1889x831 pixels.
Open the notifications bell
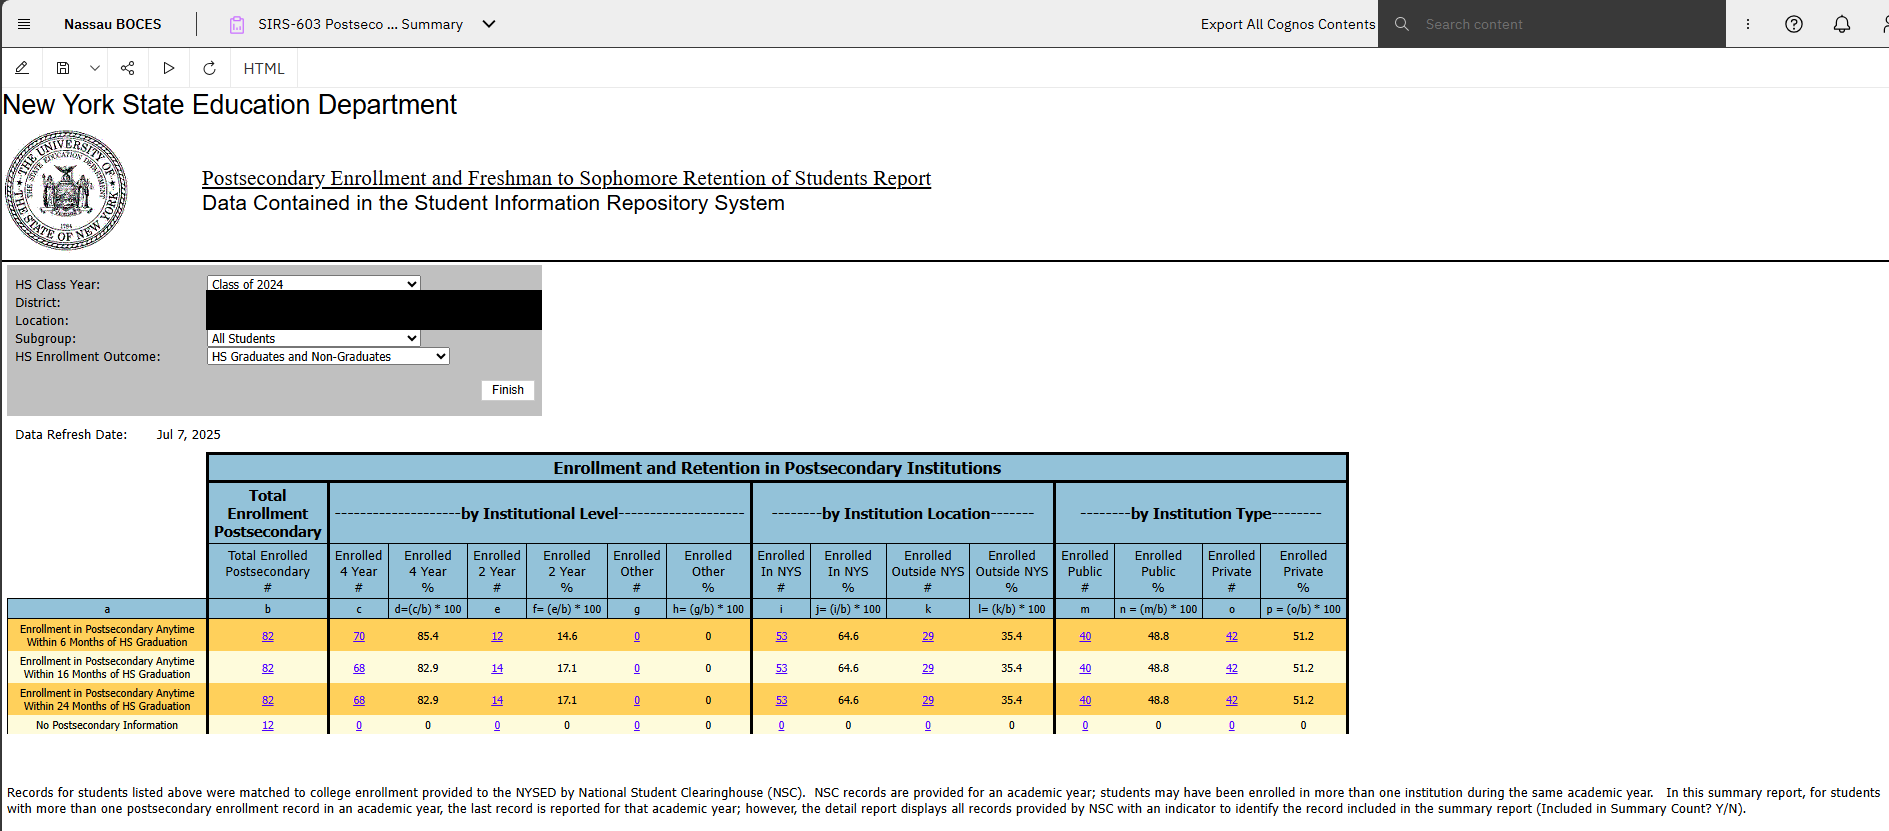1842,24
